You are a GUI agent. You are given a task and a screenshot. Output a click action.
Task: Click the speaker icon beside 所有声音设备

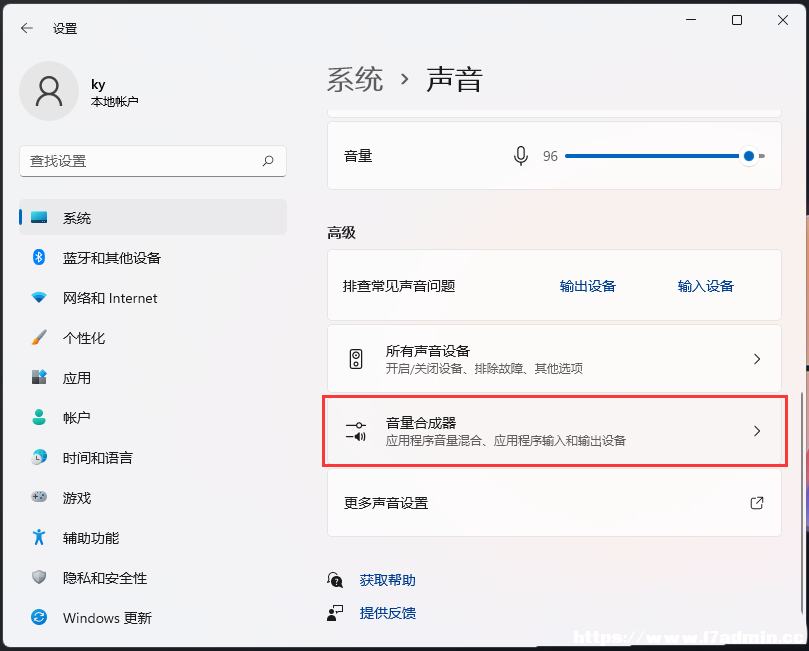356,359
